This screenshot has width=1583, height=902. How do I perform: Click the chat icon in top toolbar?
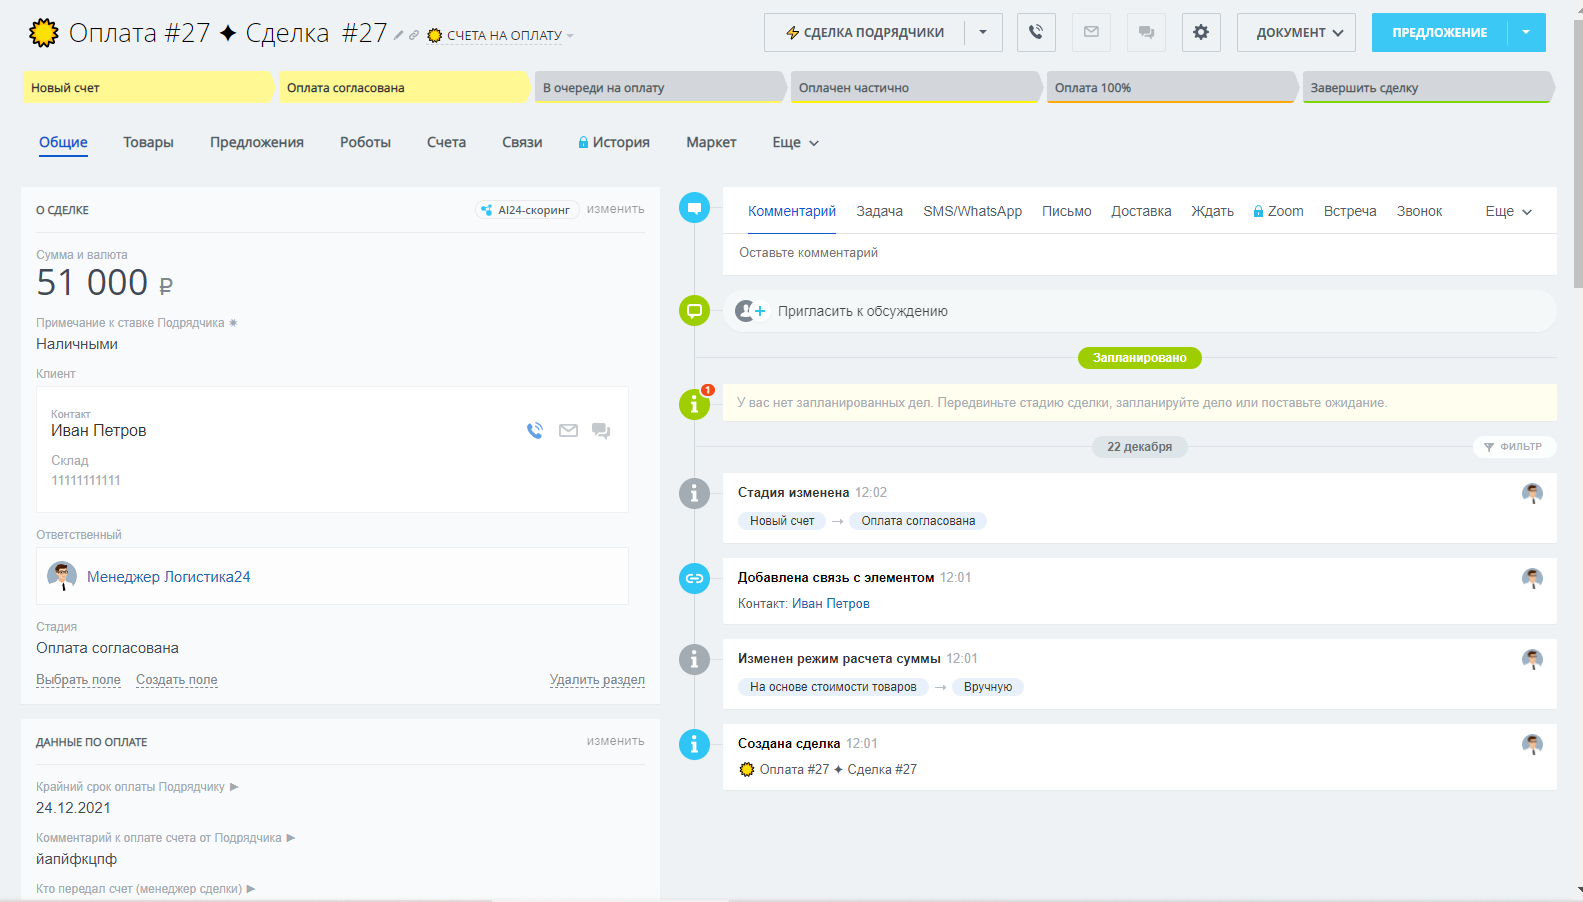pyautogui.click(x=1146, y=32)
